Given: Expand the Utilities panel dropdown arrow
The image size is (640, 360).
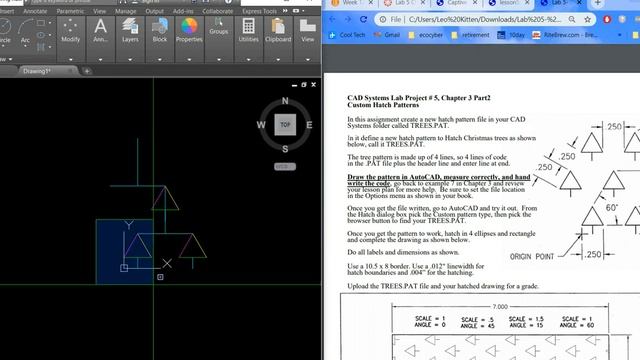Looking at the screenshot, I should click(248, 60).
